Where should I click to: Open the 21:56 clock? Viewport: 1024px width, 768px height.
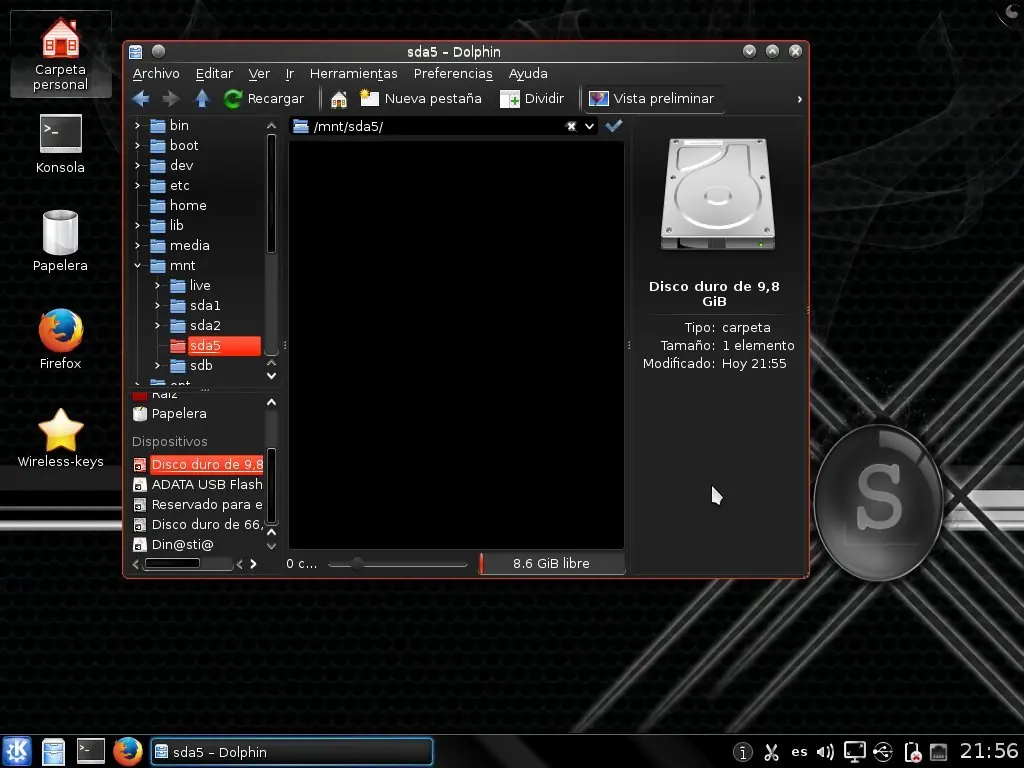989,751
